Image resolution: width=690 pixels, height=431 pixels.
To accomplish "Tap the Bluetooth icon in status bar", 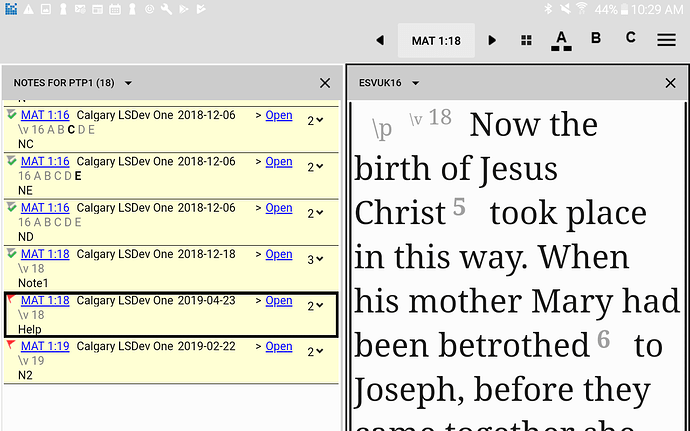I will 548,9.
